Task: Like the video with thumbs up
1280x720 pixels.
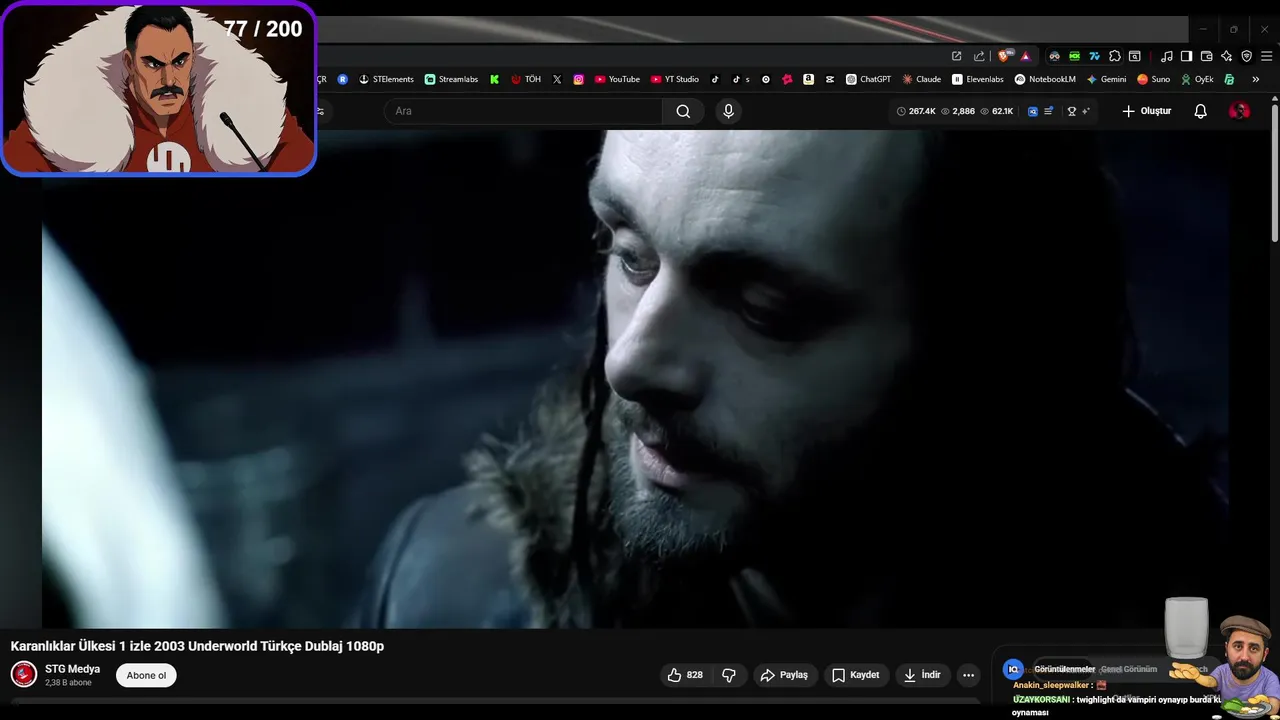Action: click(x=685, y=675)
